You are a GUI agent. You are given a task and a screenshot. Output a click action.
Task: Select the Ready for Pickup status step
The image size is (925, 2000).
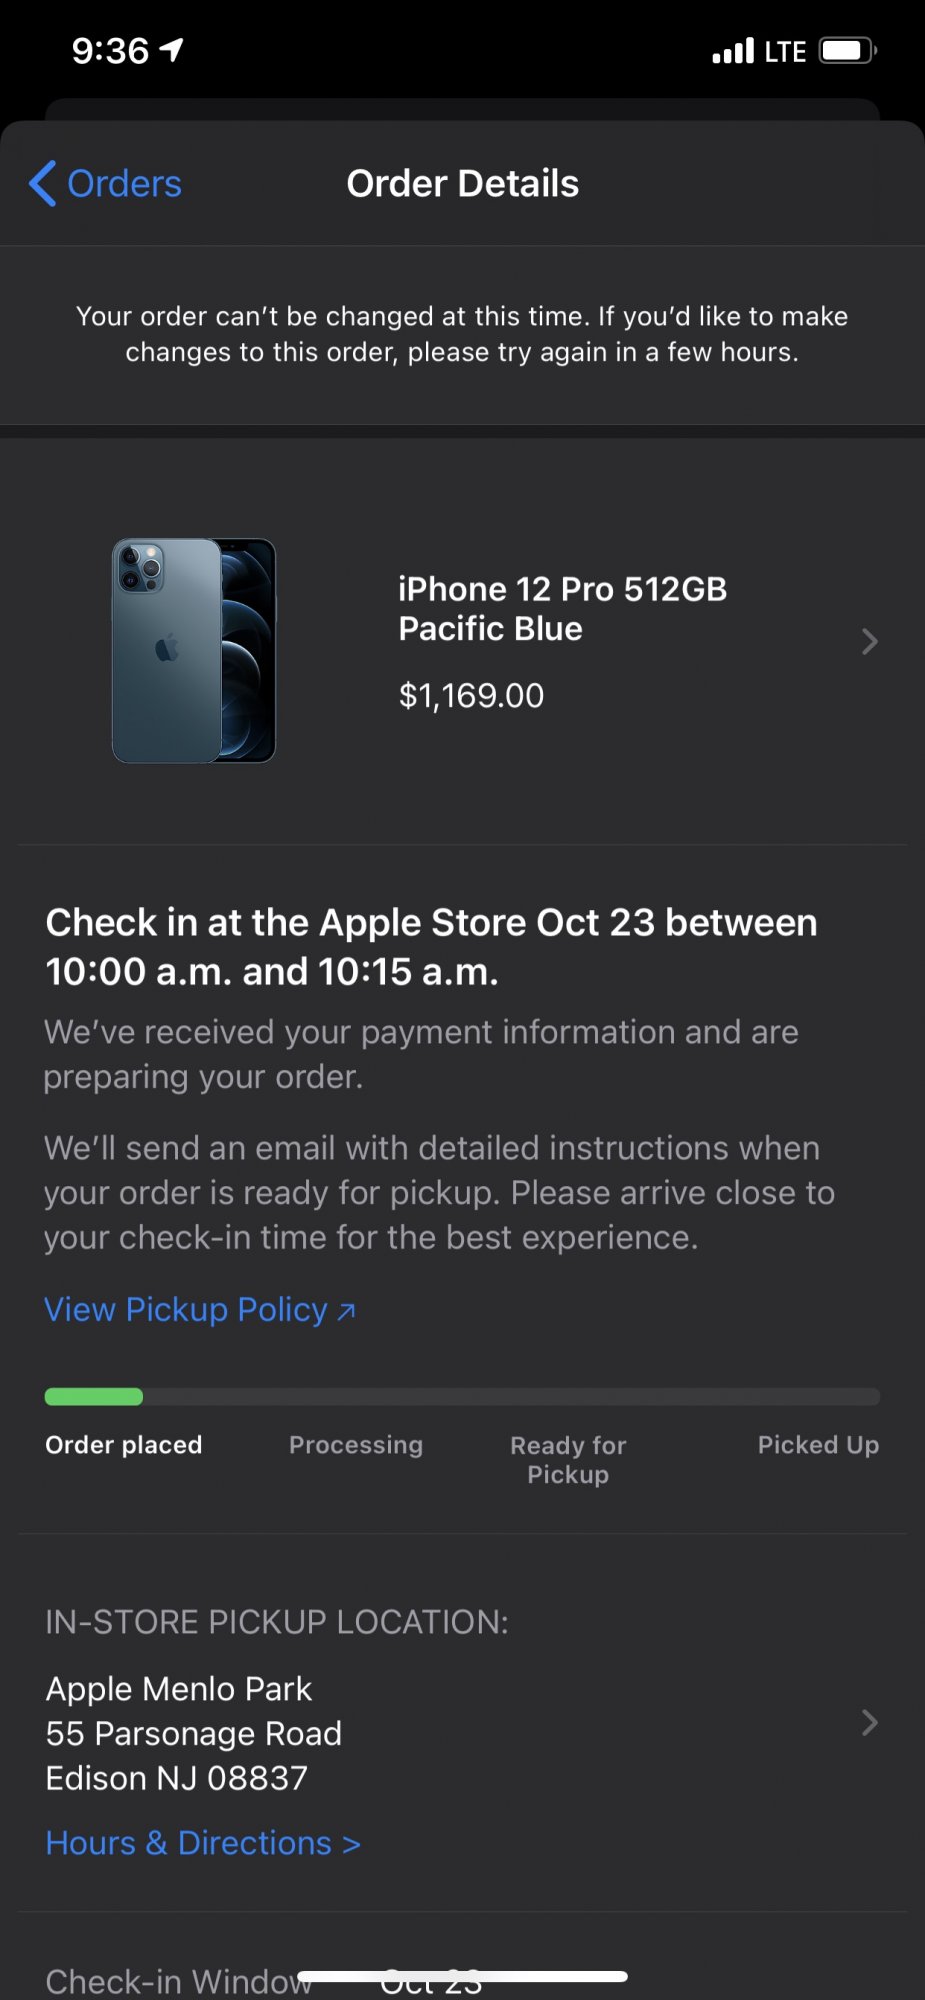coord(568,1460)
